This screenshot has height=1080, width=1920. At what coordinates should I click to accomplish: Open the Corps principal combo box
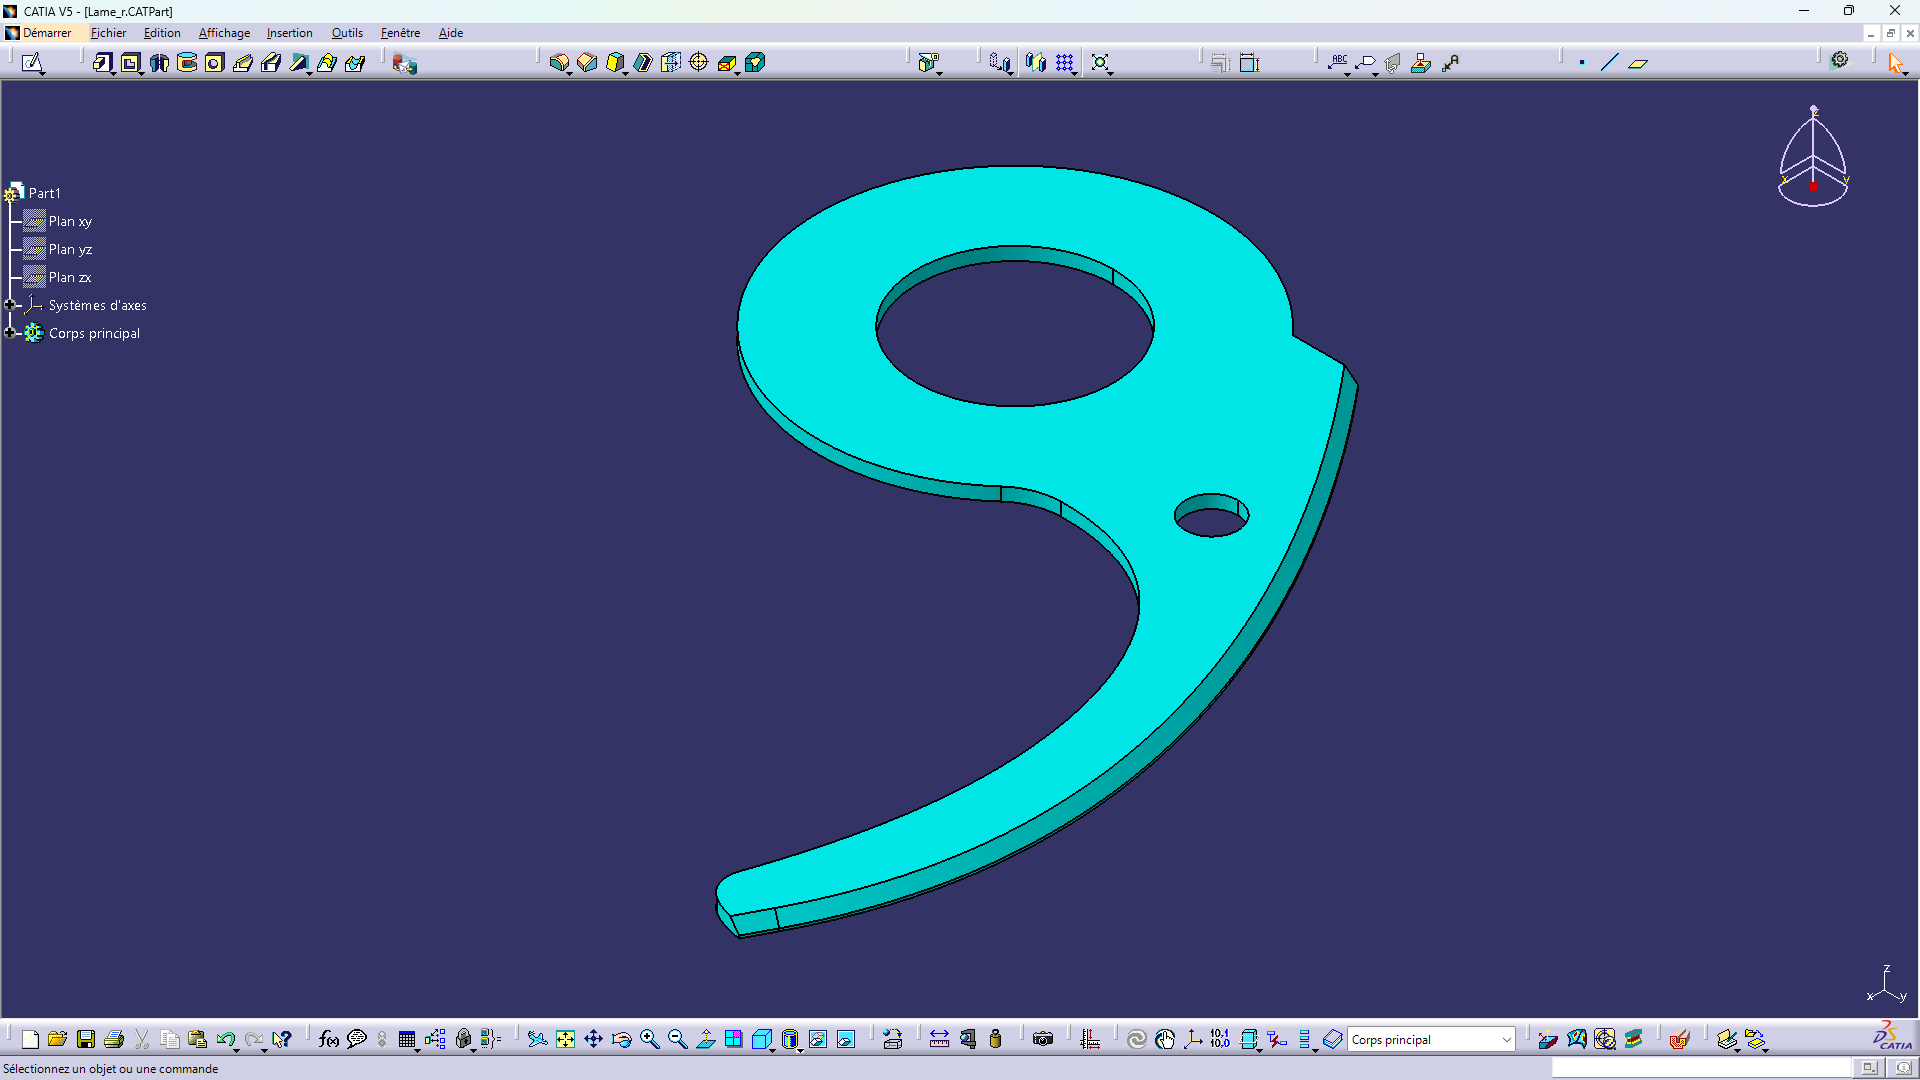tap(1431, 1040)
